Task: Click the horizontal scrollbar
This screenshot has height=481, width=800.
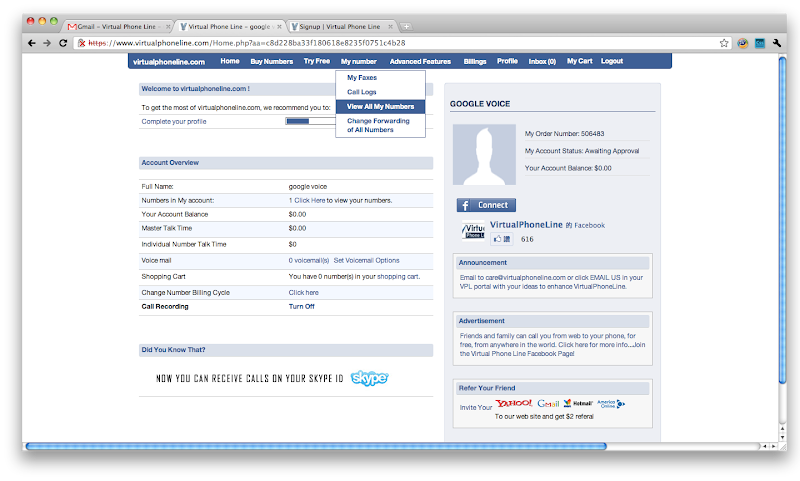Action: pos(316,446)
